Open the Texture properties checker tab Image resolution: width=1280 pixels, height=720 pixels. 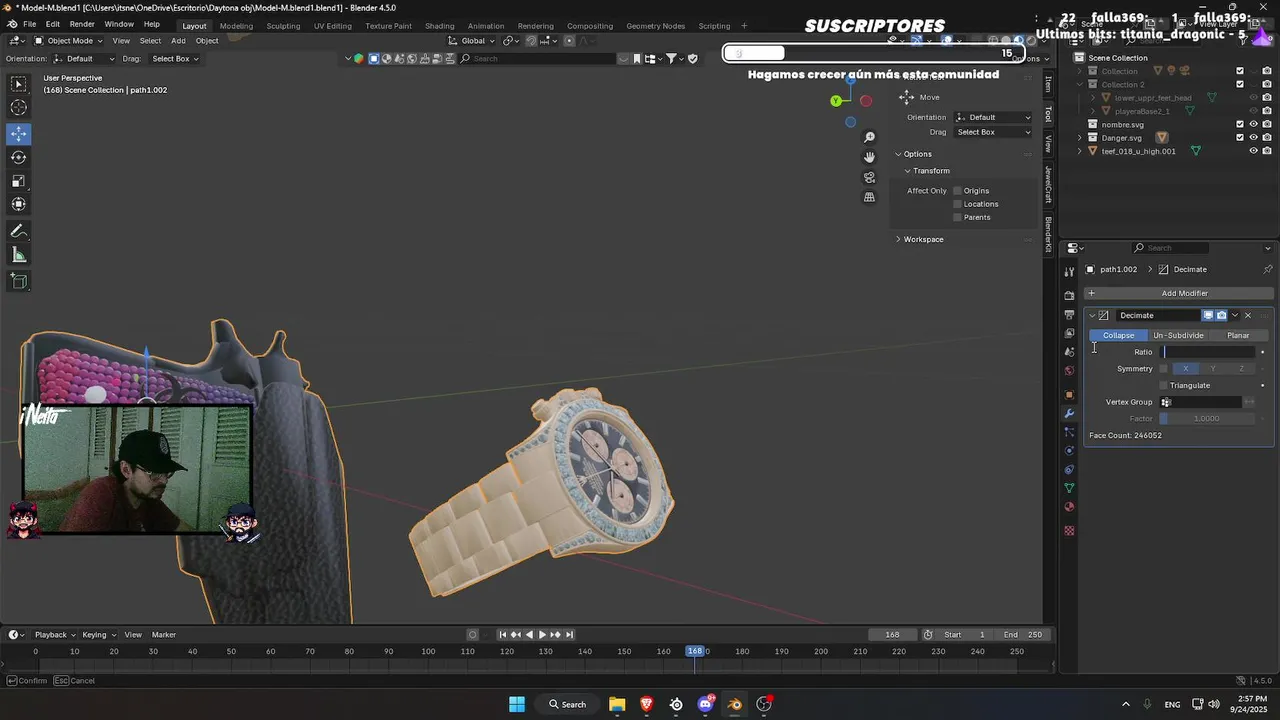coord(1069,531)
